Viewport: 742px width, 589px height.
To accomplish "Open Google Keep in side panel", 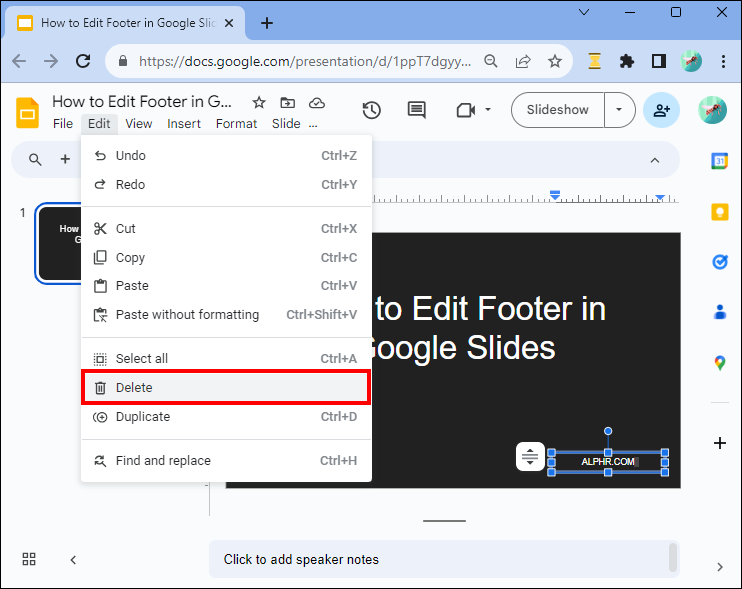I will pos(719,212).
